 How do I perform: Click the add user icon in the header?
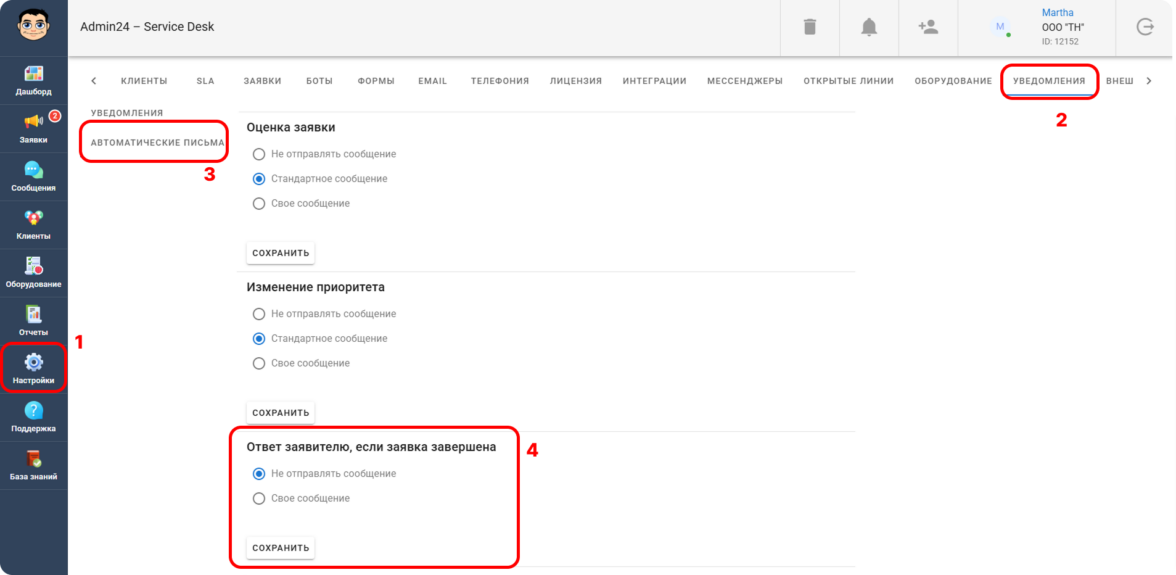(x=928, y=28)
